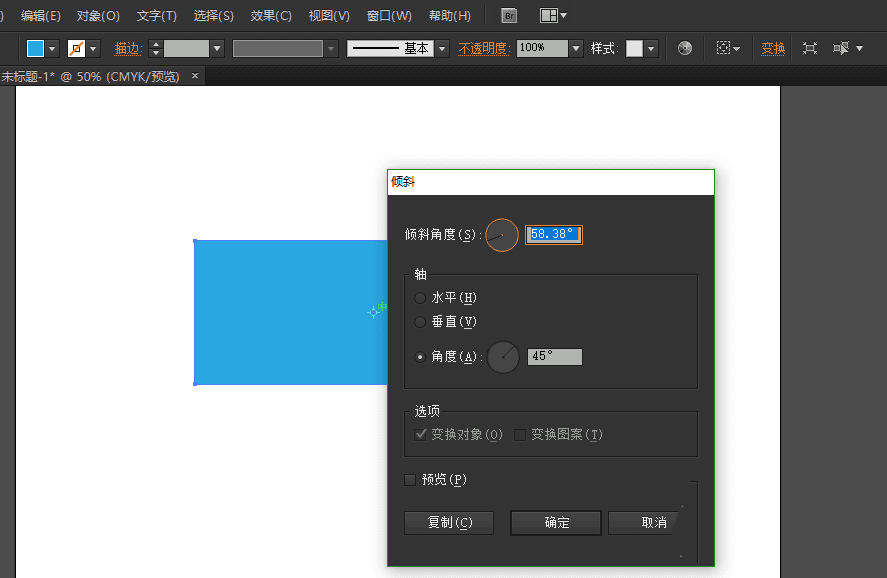Click the 不透明度 opacity link
The height and width of the screenshot is (578, 887).
(x=483, y=49)
